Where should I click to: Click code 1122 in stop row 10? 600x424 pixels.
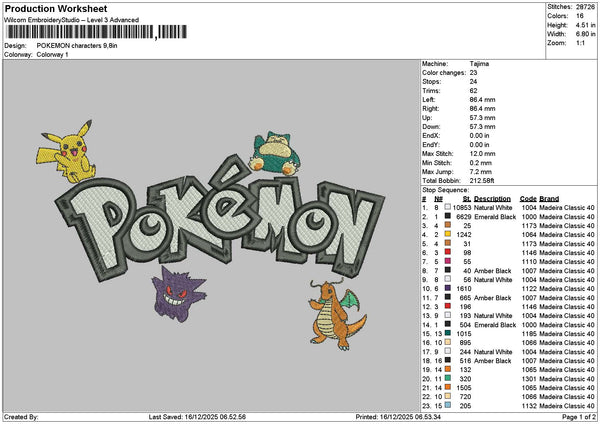point(529,289)
